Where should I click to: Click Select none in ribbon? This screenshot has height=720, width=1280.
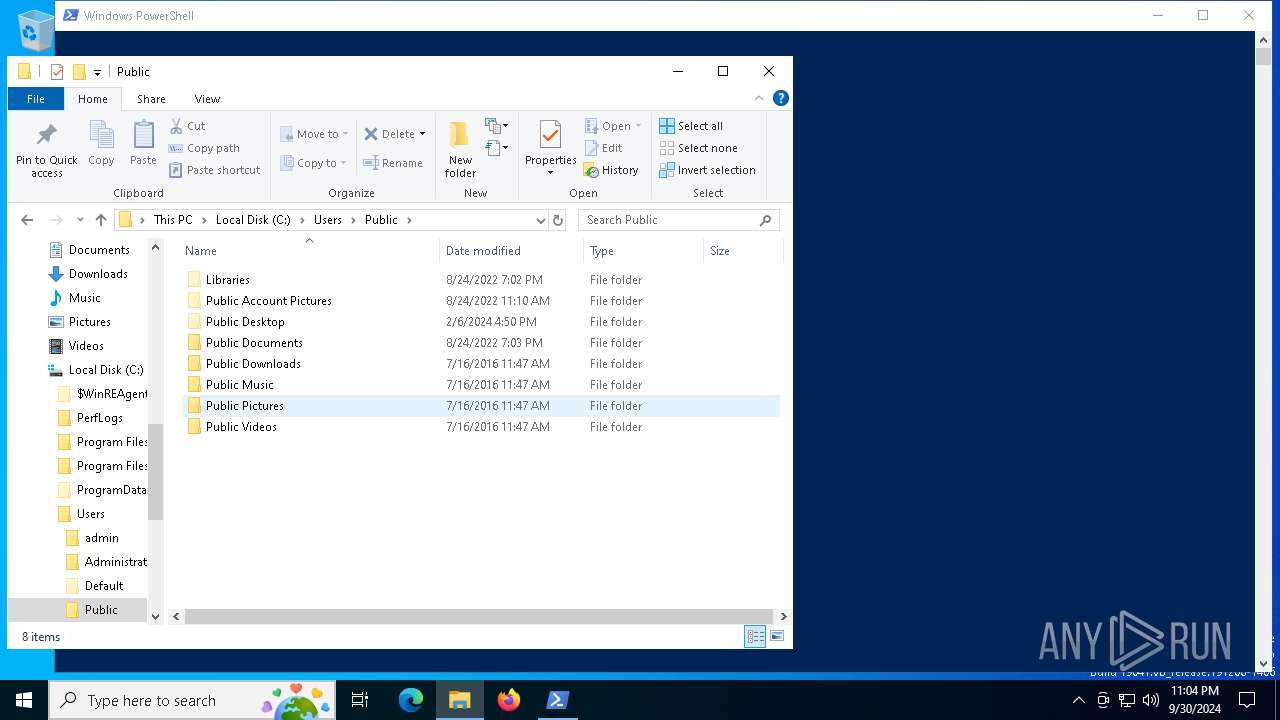coord(698,148)
